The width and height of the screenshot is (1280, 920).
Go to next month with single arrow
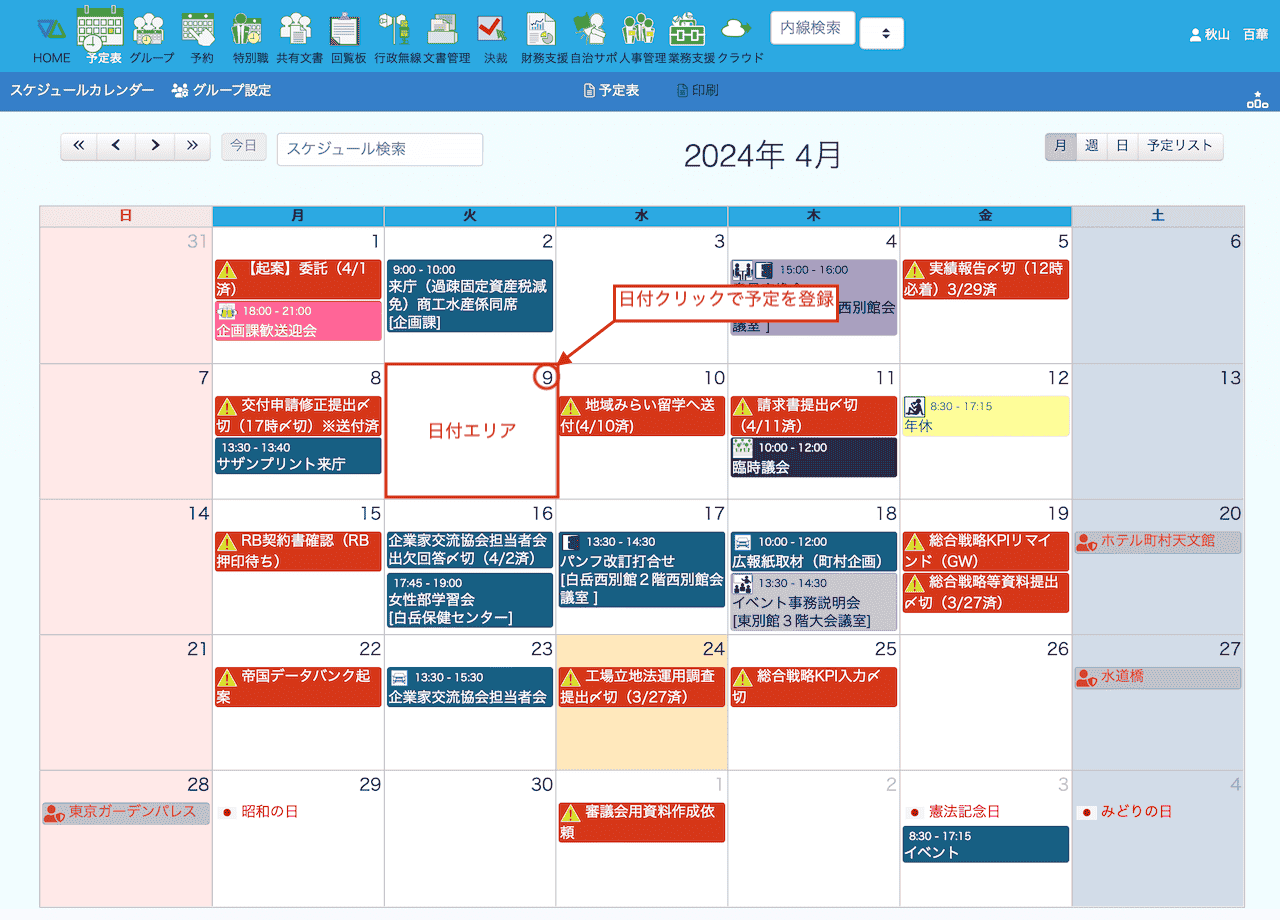click(x=155, y=146)
